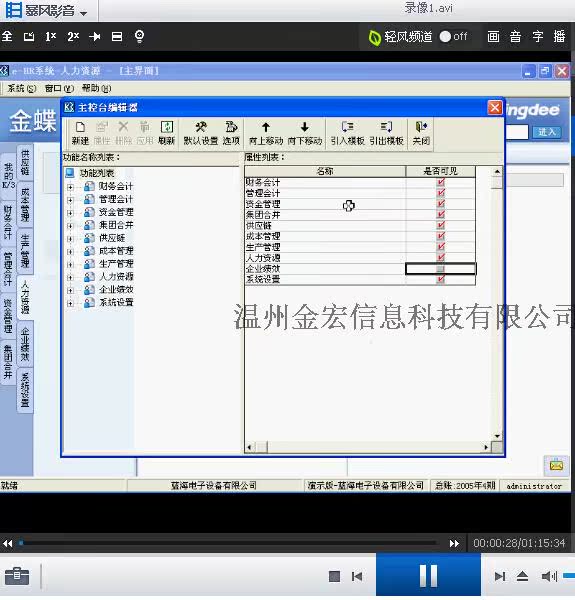This screenshot has height=600, width=575.
Task: Click 向上移动 move up arrow
Action: (266, 132)
